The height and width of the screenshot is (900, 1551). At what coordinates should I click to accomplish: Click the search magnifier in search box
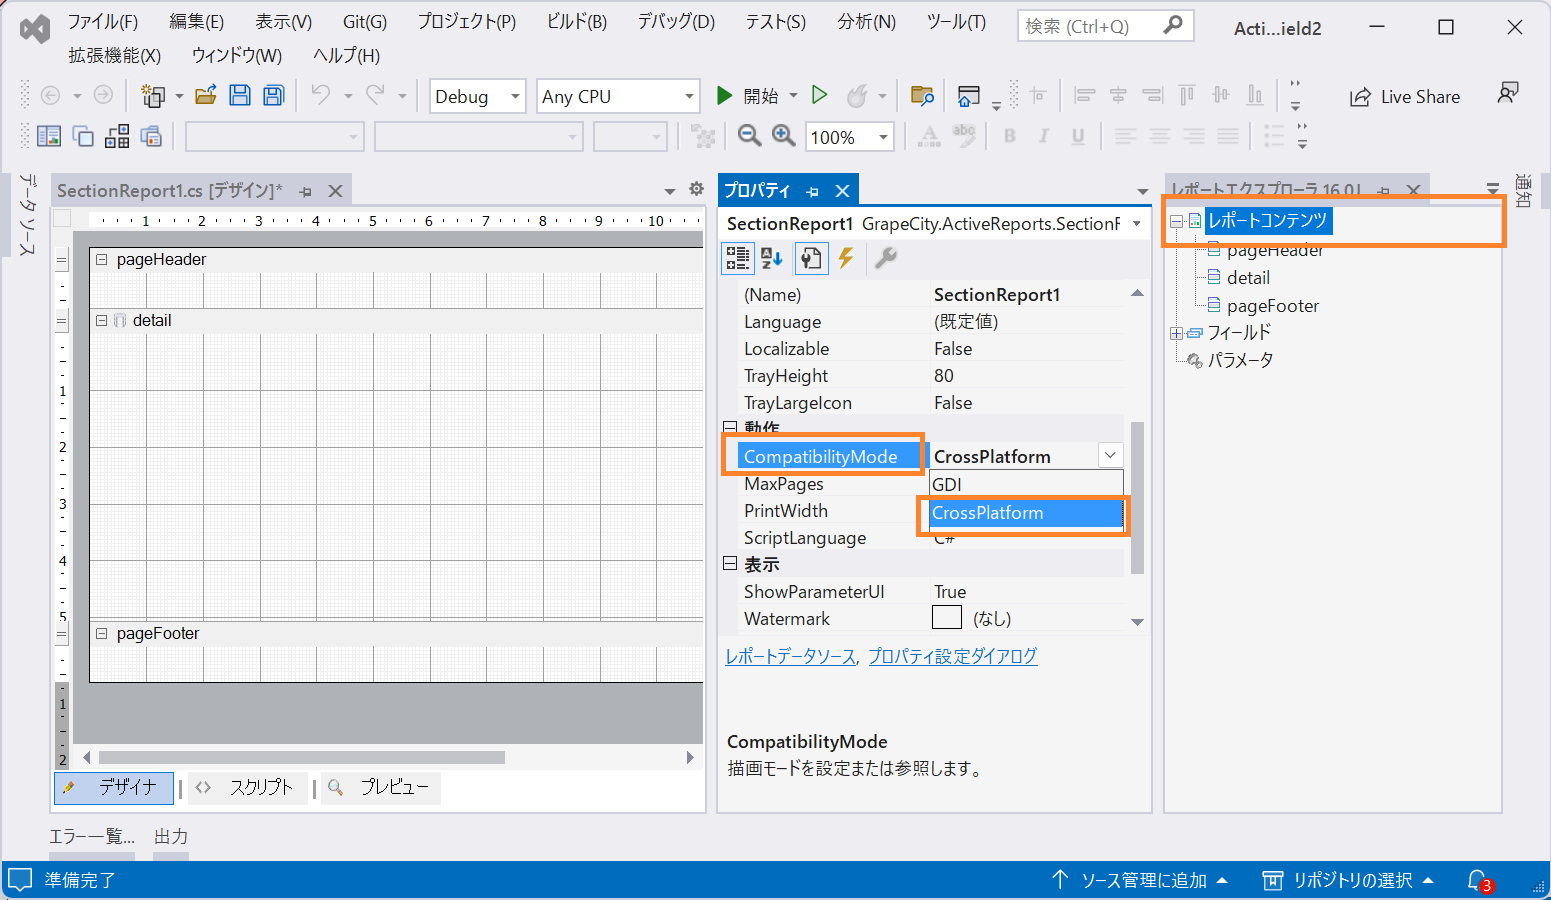pyautogui.click(x=1174, y=25)
